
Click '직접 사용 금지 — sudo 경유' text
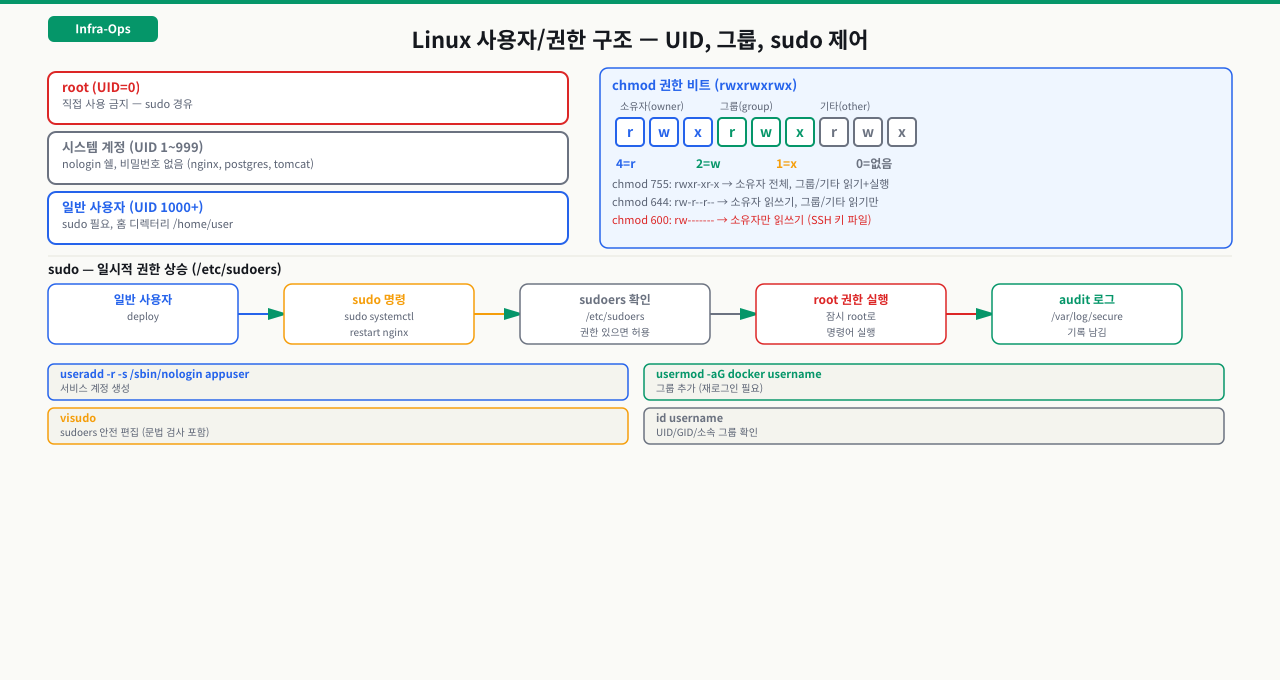tap(127, 104)
